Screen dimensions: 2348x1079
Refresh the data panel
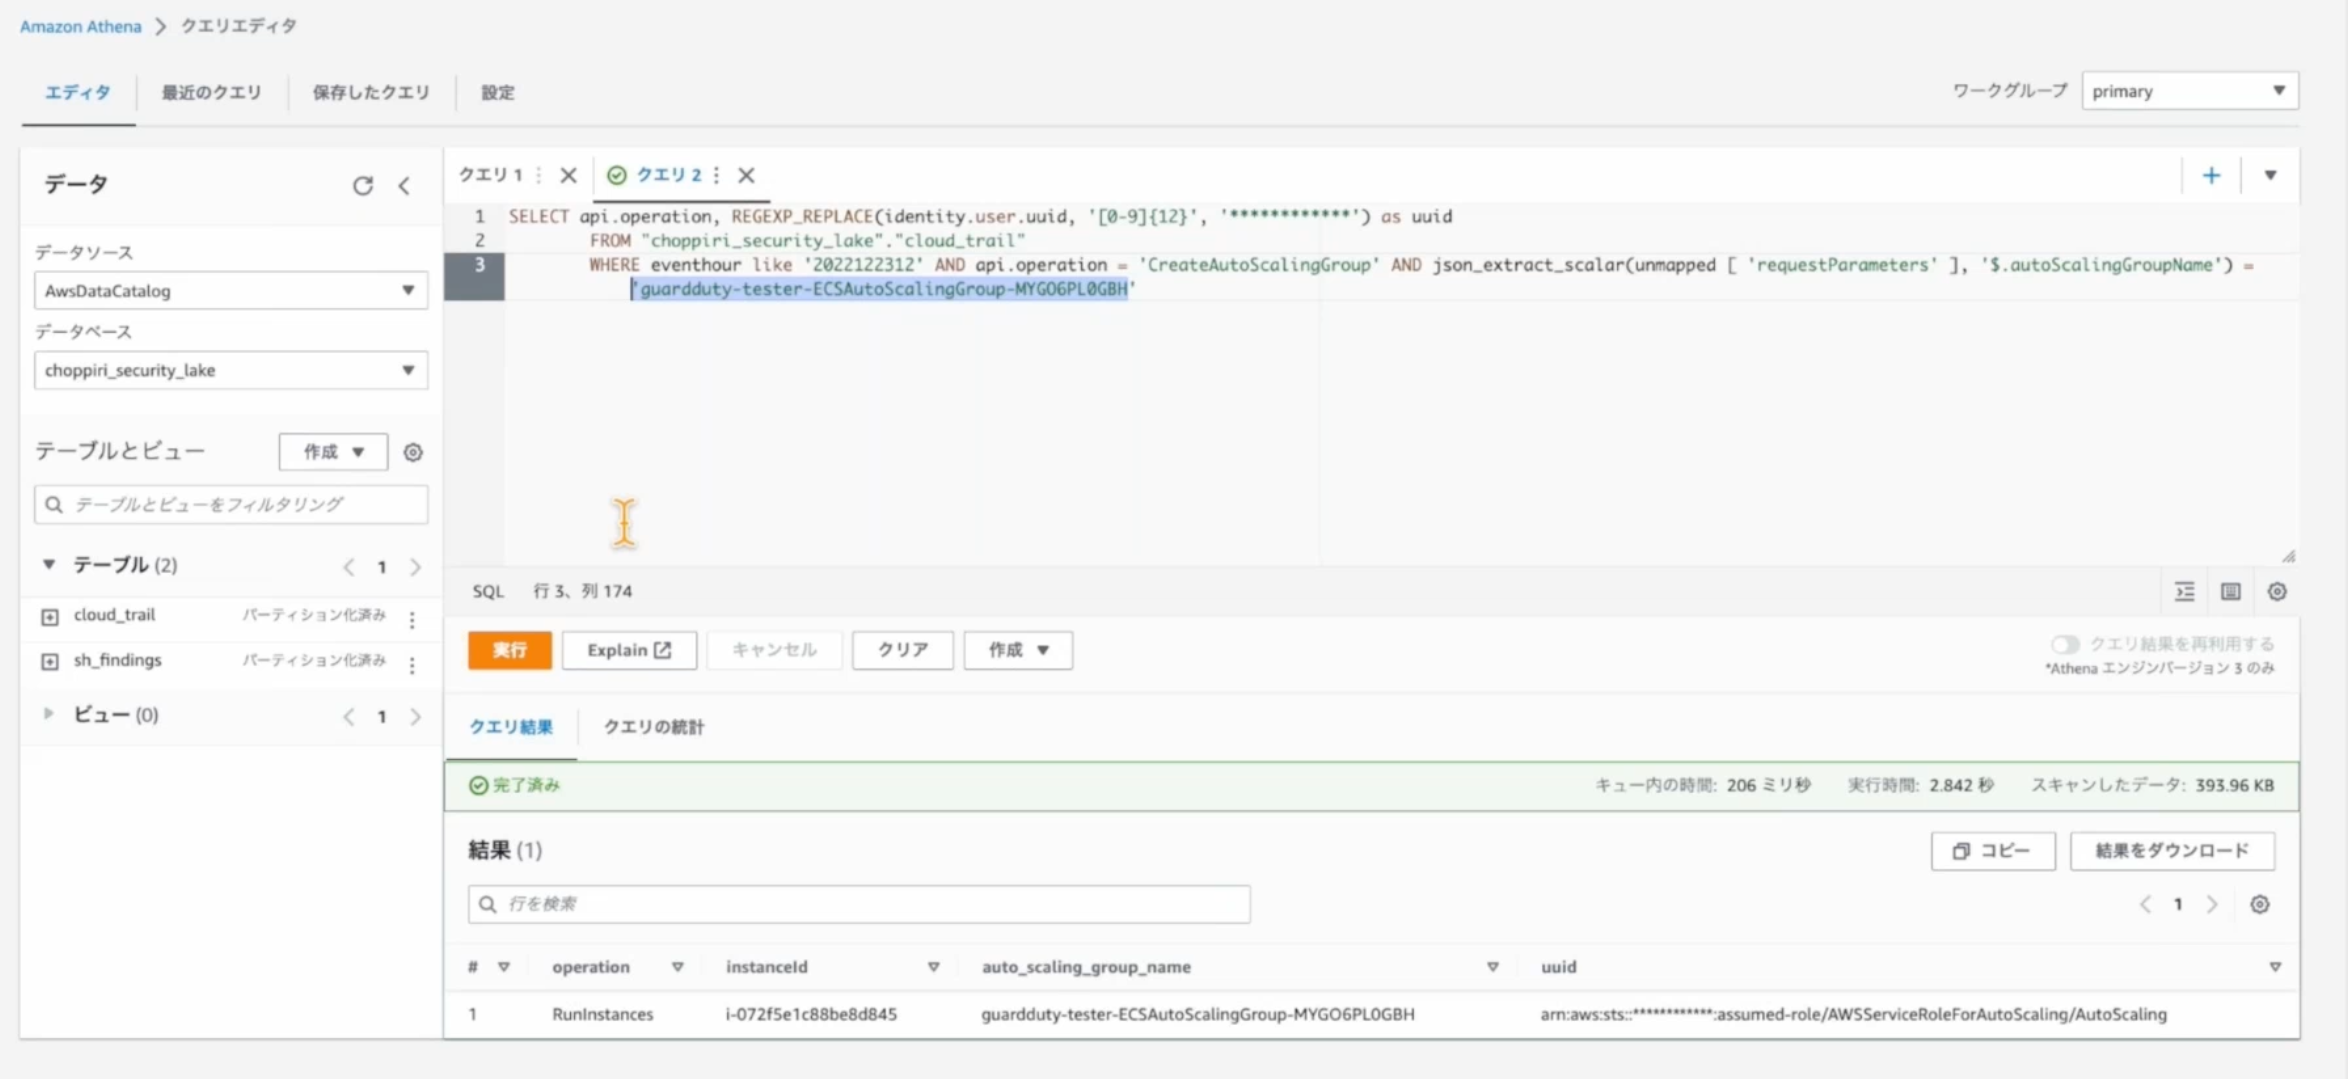coord(363,185)
